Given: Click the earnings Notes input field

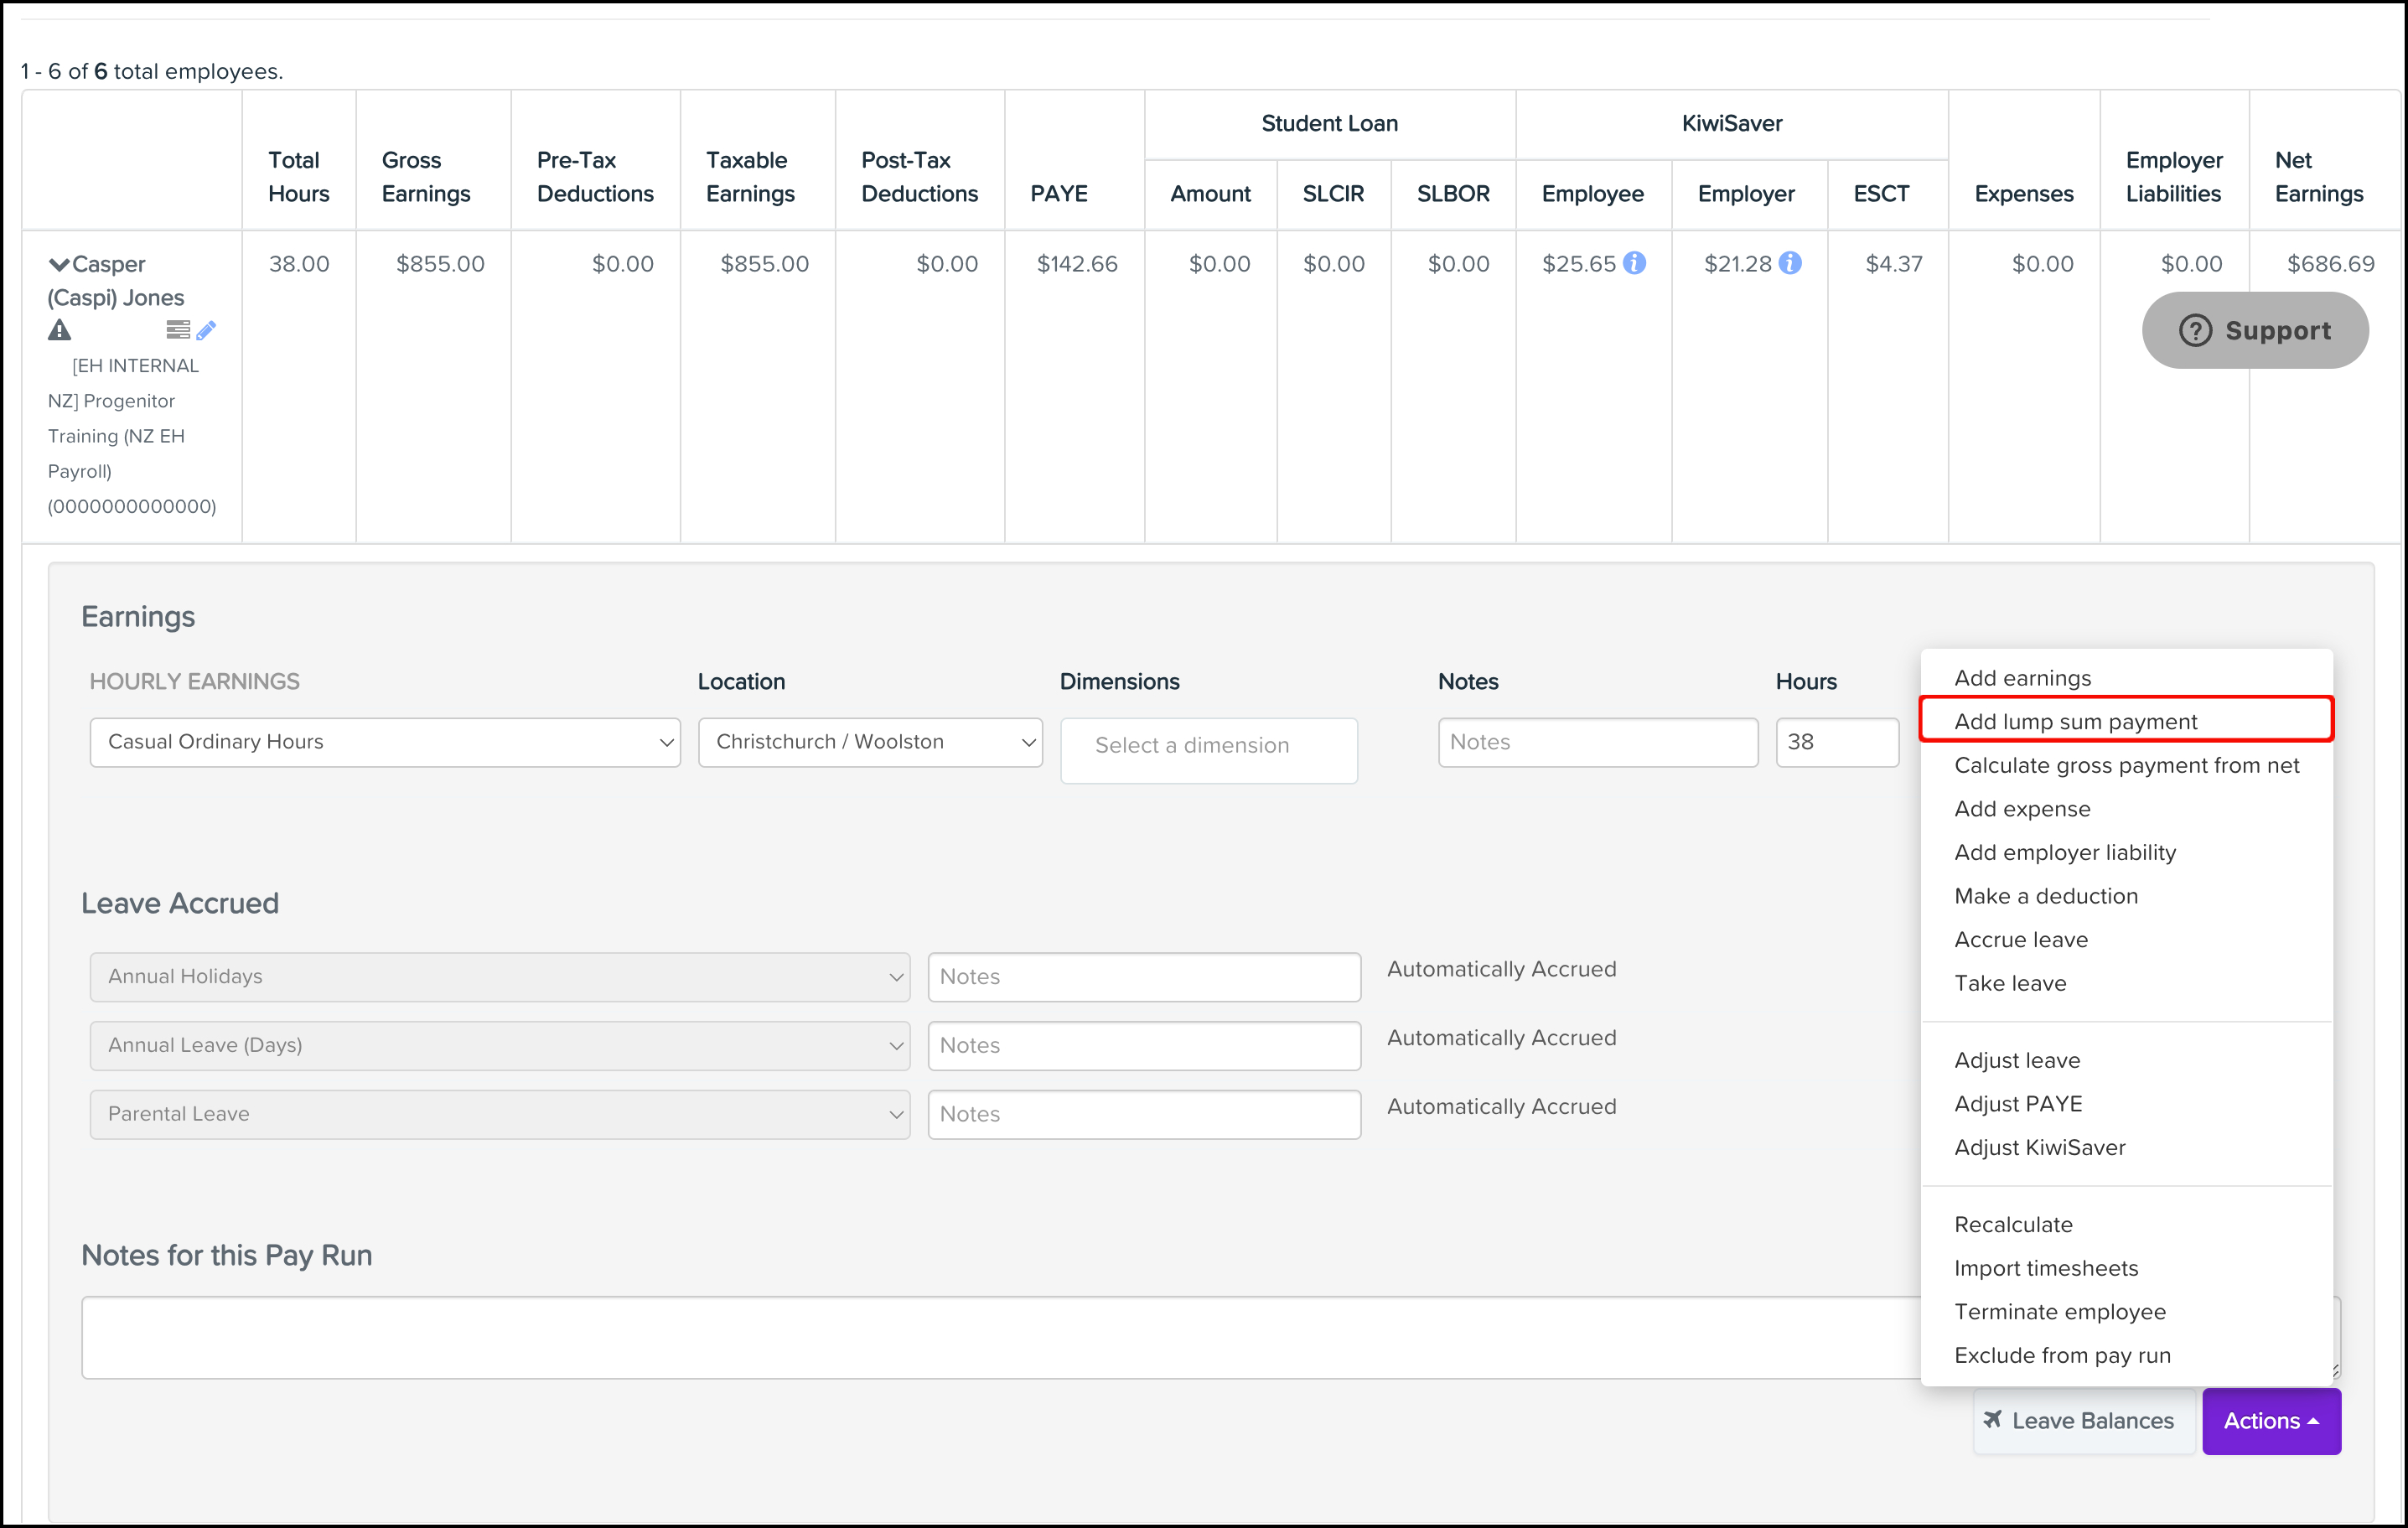Looking at the screenshot, I should 1598,742.
